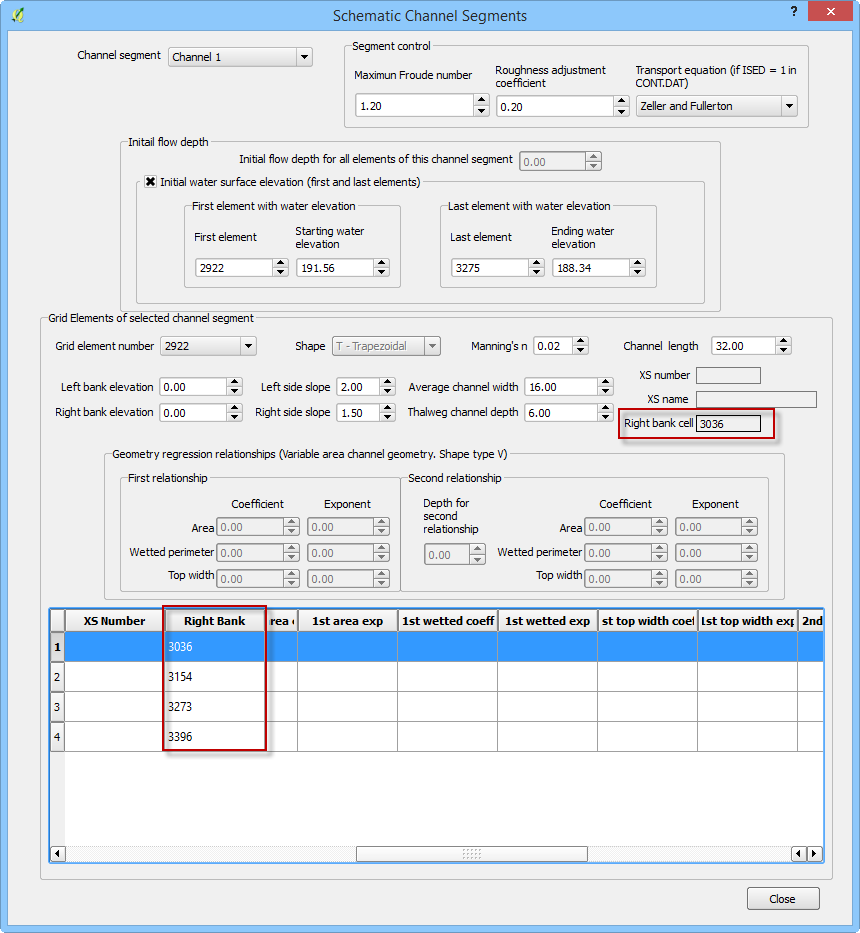The height and width of the screenshot is (933, 860).
Task: Open Grid element number dropdown
Action: (x=247, y=346)
